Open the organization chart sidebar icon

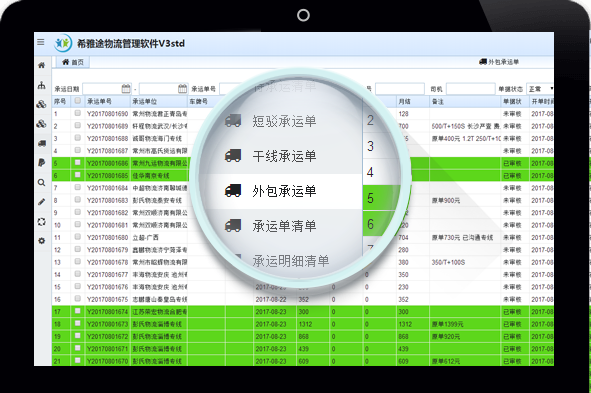pyautogui.click(x=41, y=85)
